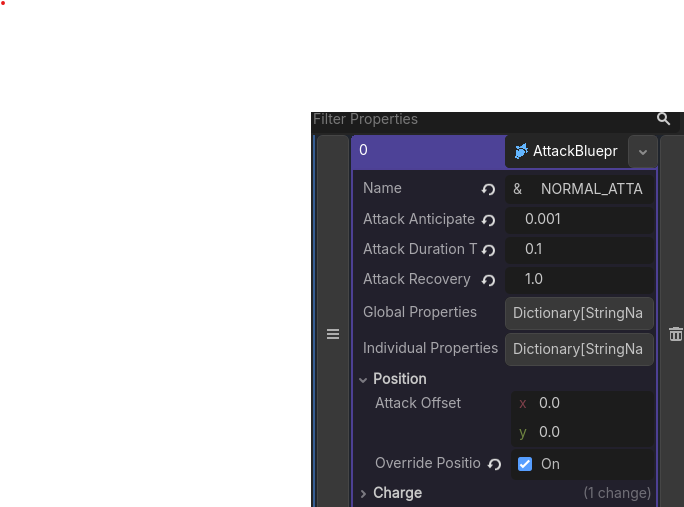Collapse the Position section
684x507 pixels.
tap(363, 380)
